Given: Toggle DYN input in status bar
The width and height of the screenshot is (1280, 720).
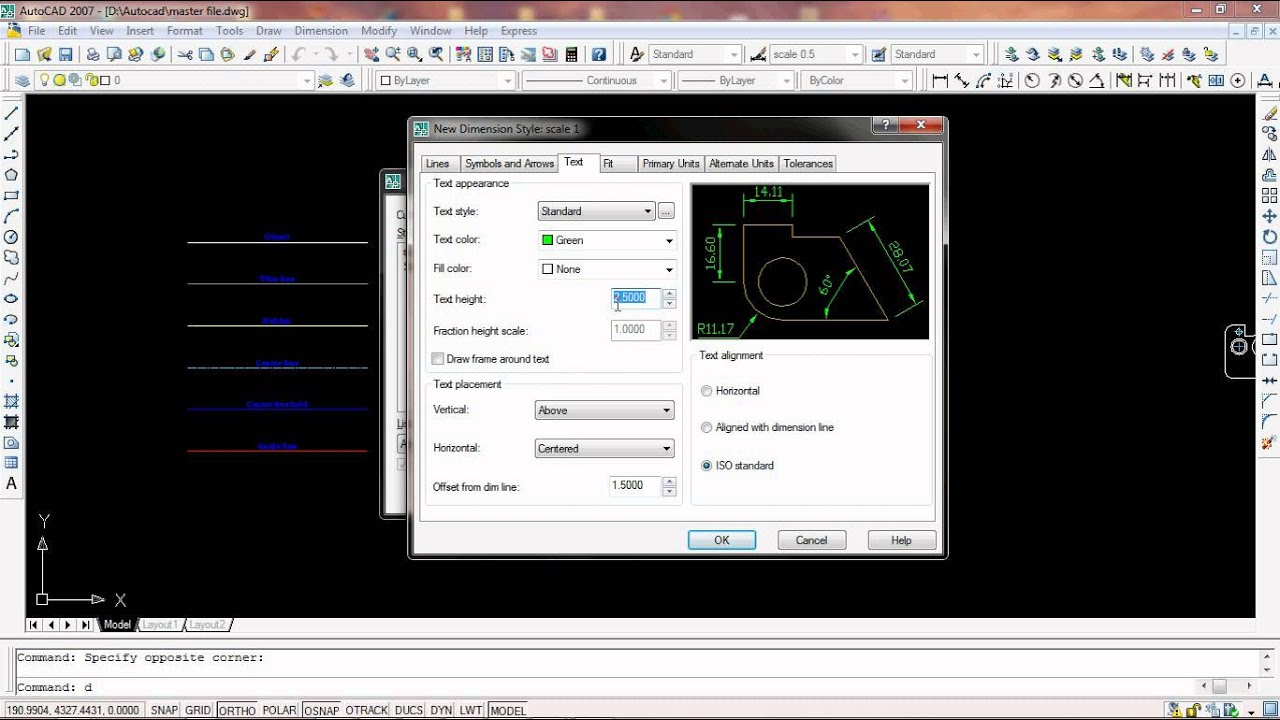Looking at the screenshot, I should (x=441, y=710).
